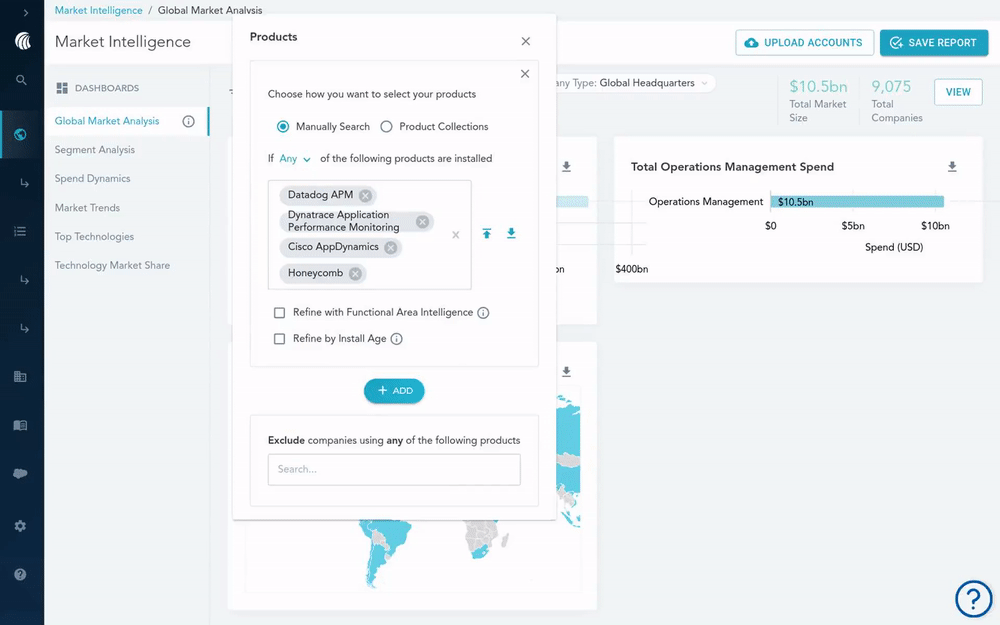Image resolution: width=1000 pixels, height=625 pixels.
Task: Download the map chart behind the dialog
Action: click(x=566, y=372)
